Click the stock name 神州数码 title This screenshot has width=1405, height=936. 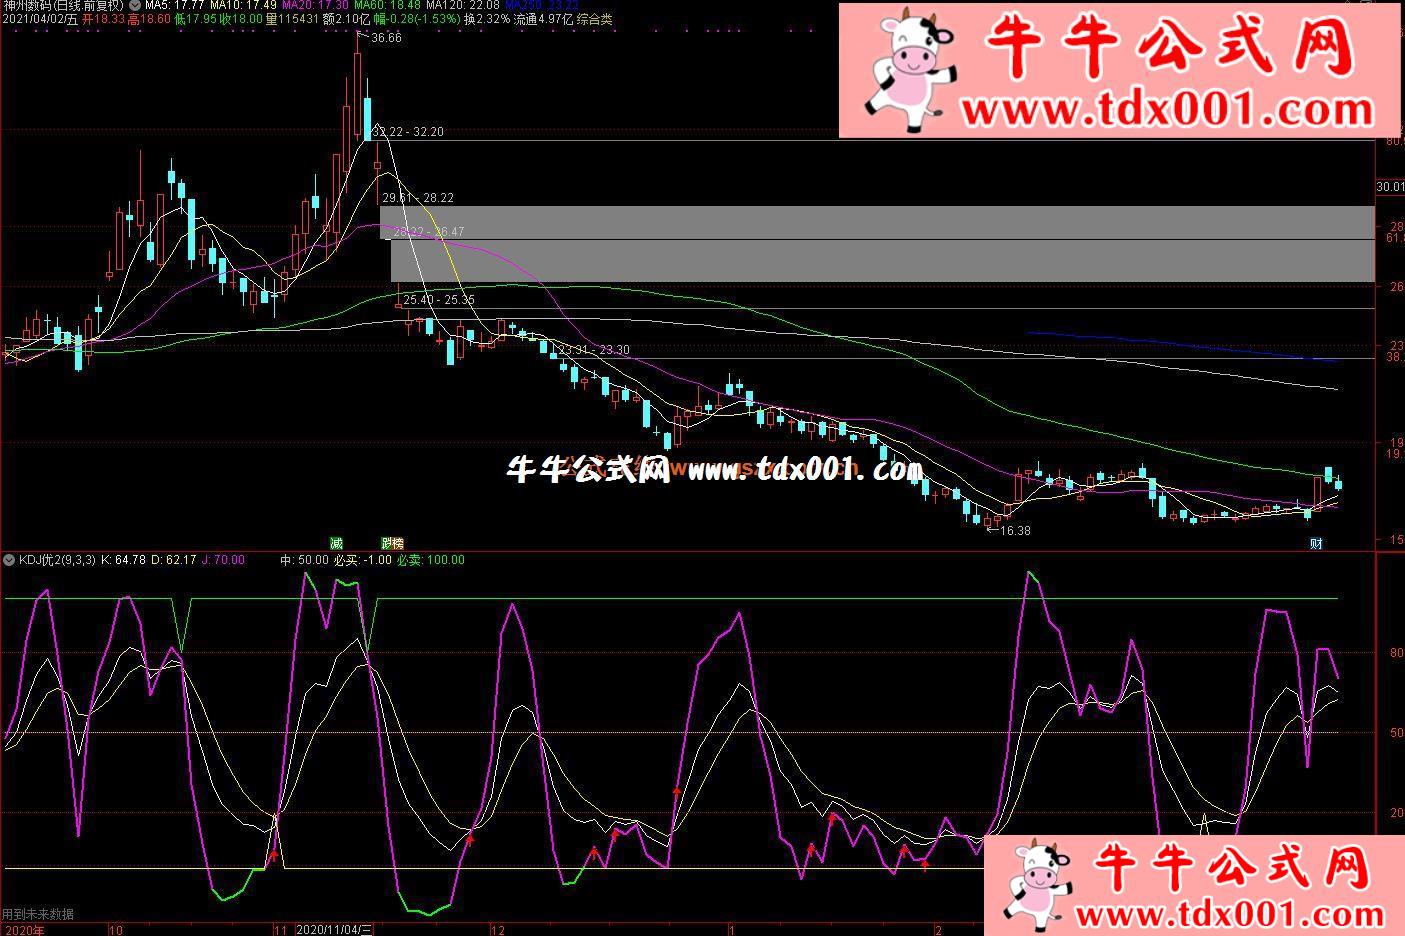[30, 5]
